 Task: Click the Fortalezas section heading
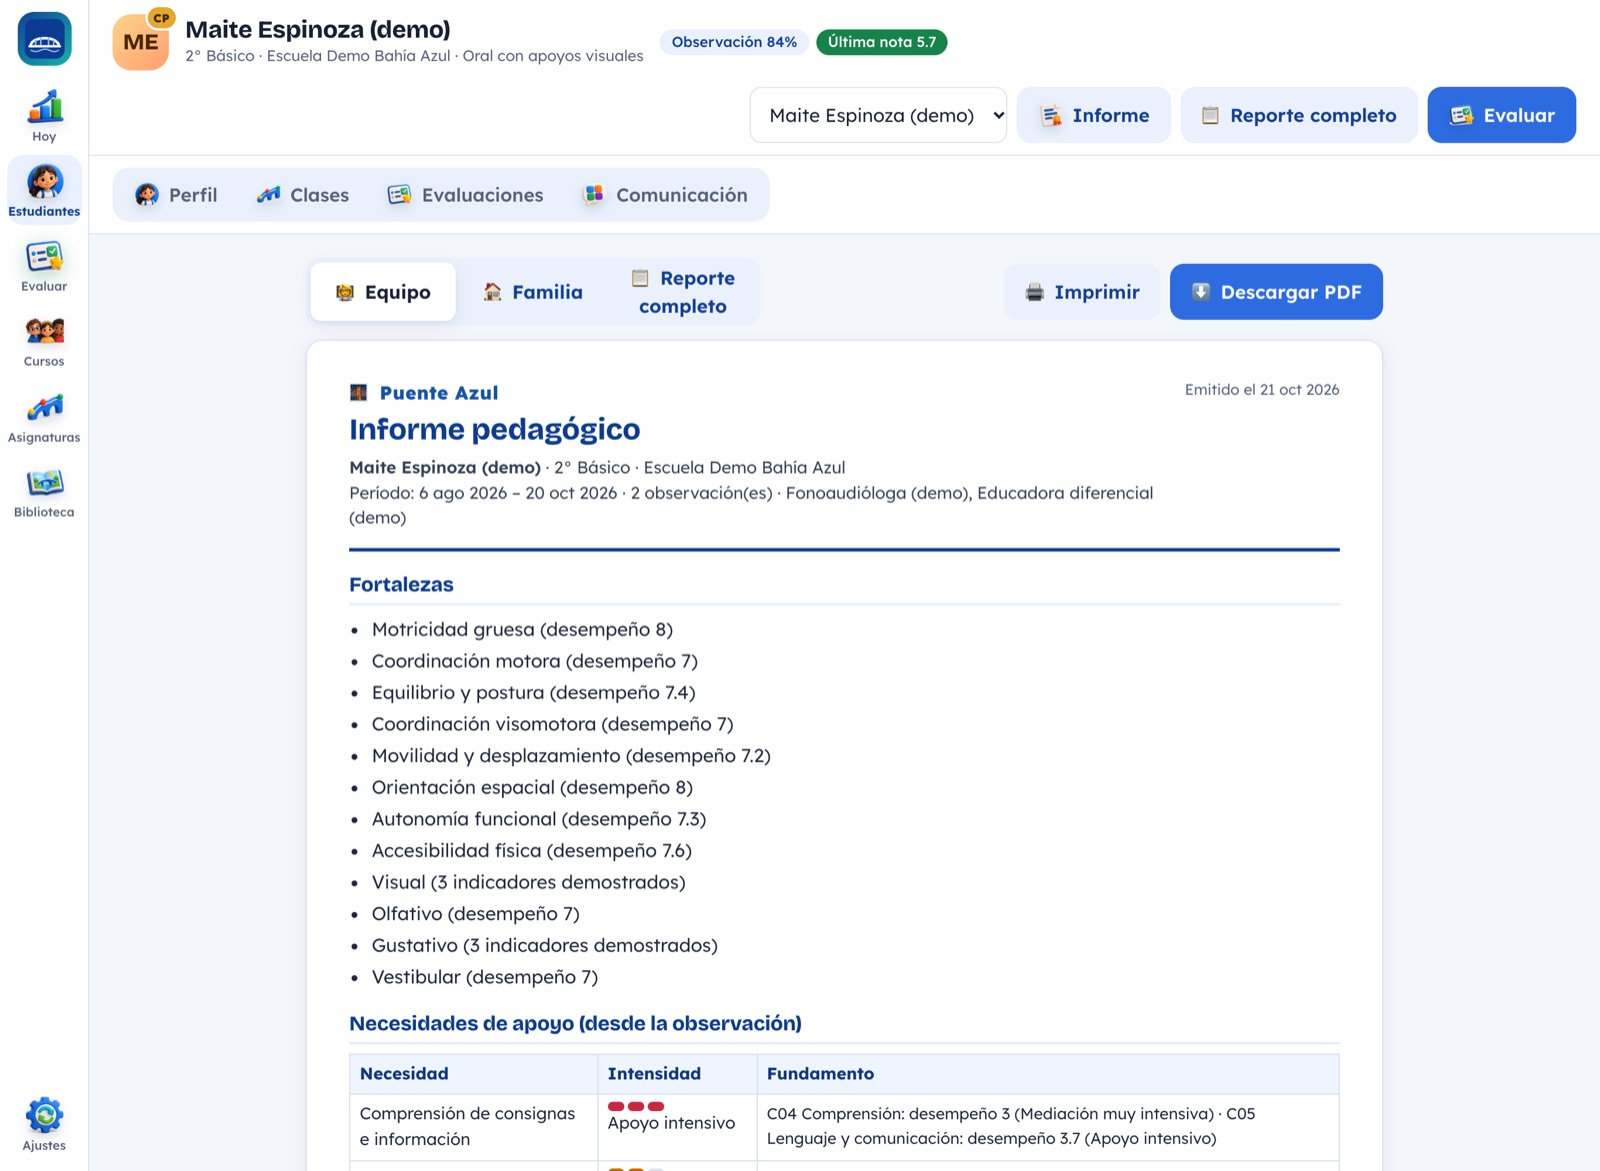[401, 585]
